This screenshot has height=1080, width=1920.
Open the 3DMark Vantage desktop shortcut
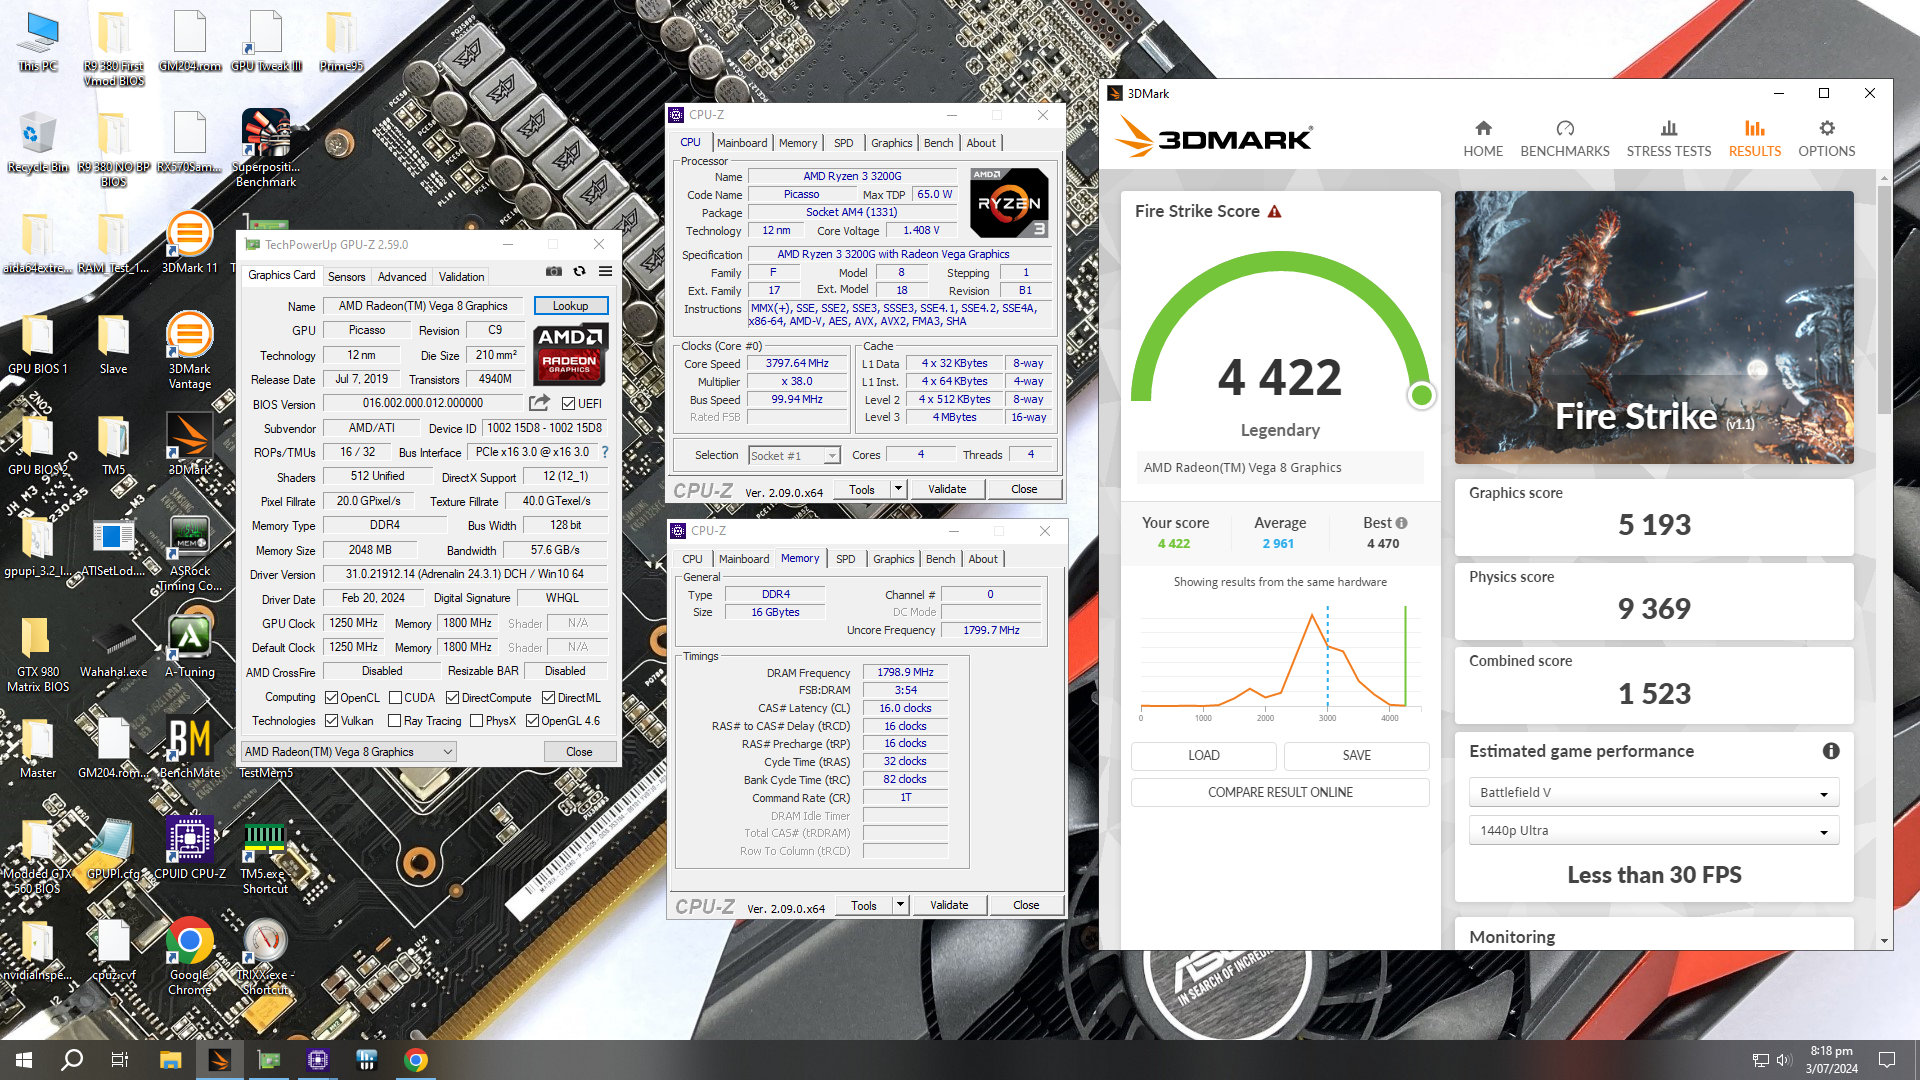pos(189,350)
